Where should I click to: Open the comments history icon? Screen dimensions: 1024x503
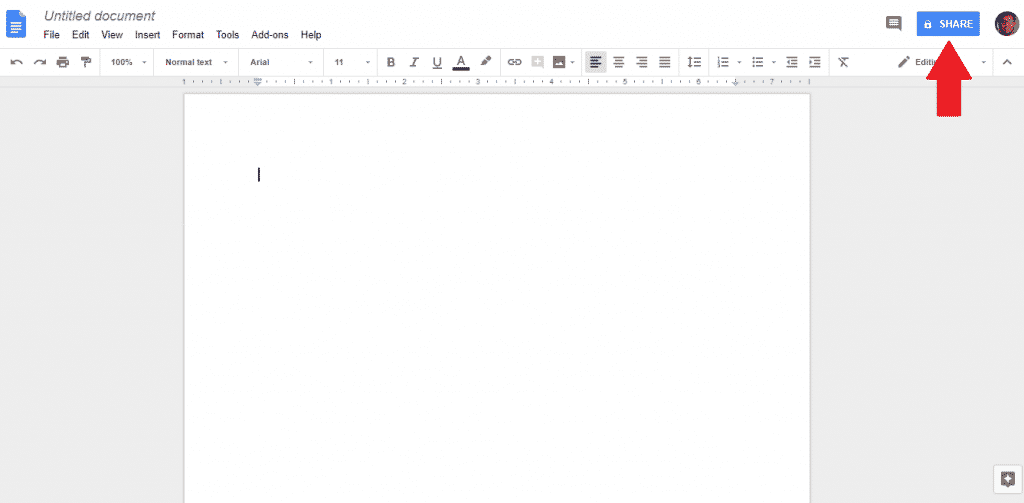coord(894,23)
